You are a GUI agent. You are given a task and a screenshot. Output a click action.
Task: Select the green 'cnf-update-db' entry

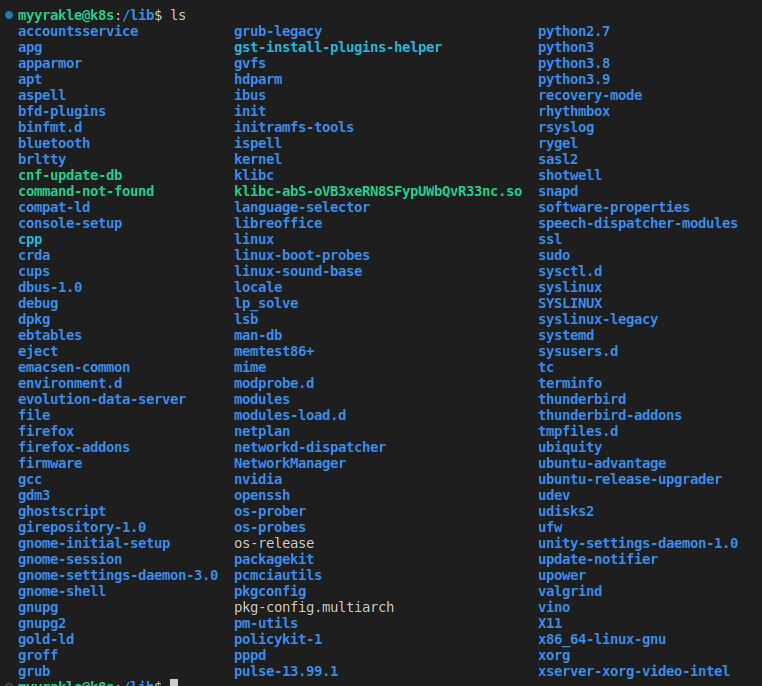click(x=70, y=175)
